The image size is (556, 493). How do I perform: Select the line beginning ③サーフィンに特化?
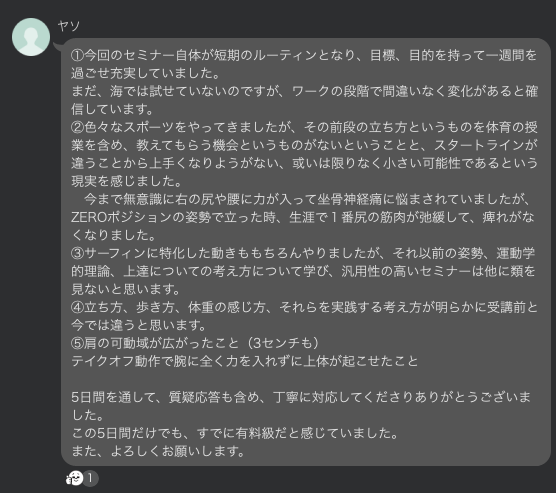(x=303, y=253)
